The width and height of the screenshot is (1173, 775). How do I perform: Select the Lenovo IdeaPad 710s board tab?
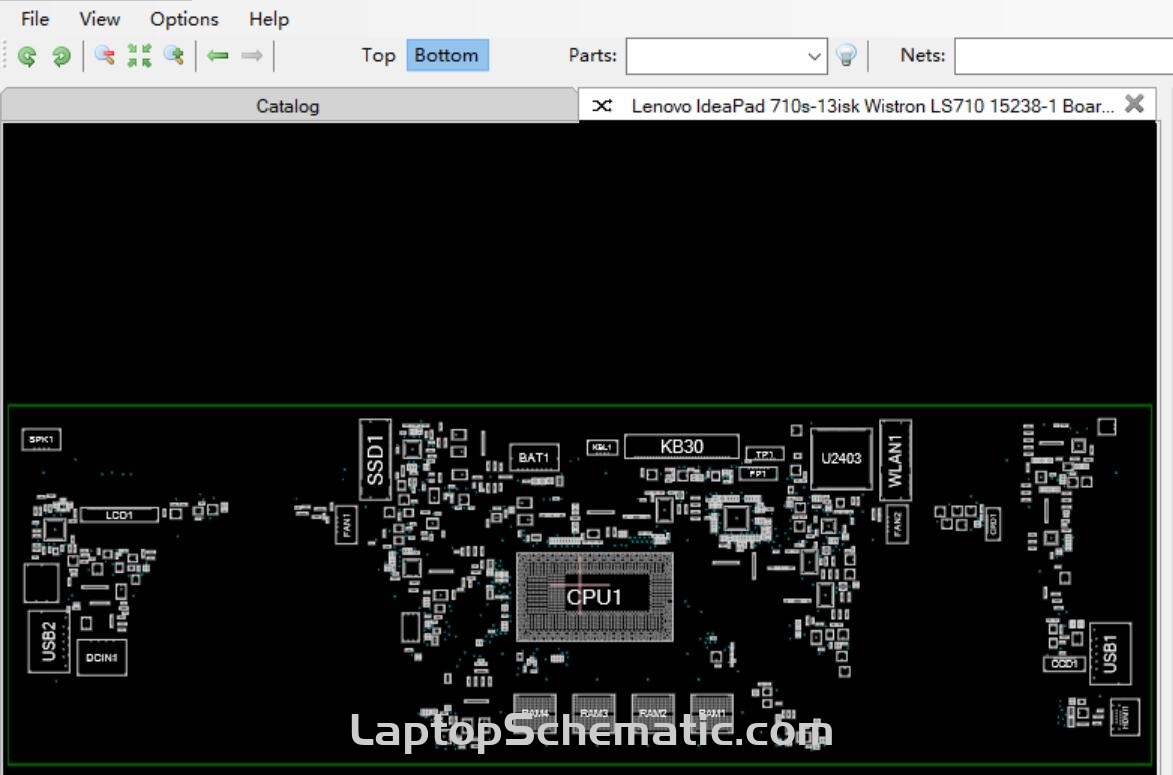(868, 105)
